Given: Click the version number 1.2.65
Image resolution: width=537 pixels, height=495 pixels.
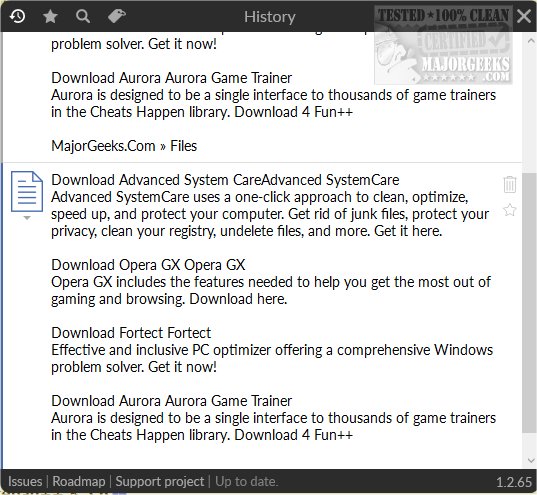Looking at the screenshot, I should pos(514,482).
